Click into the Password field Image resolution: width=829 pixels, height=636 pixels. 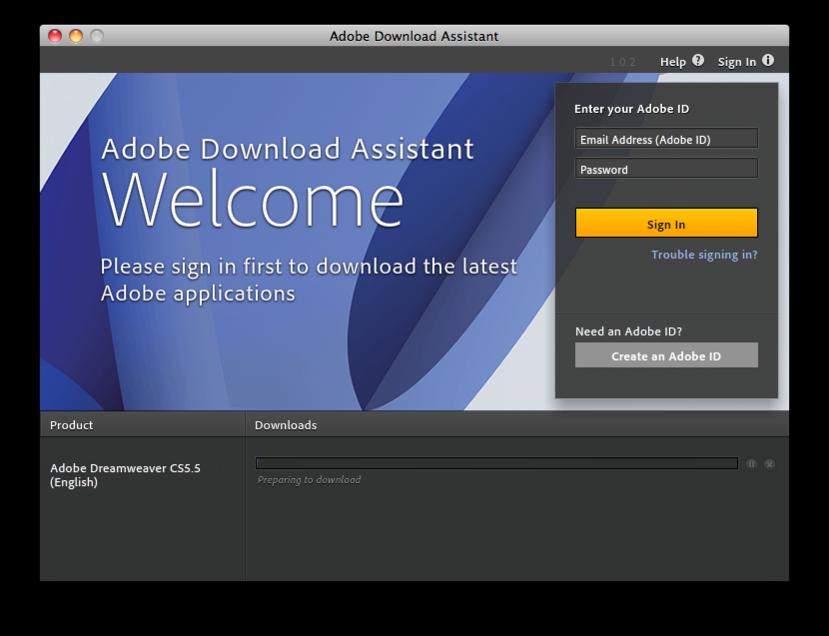[x=666, y=170]
